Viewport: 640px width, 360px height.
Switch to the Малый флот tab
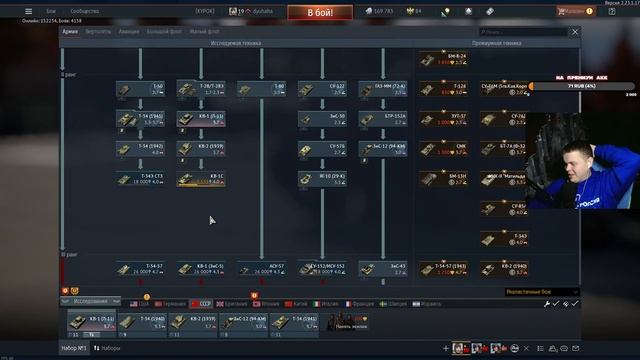pyautogui.click(x=204, y=31)
